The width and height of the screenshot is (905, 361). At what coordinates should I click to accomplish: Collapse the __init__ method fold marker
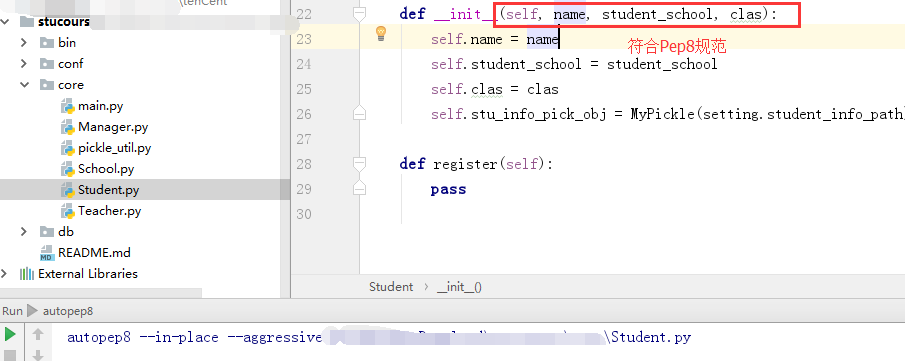[360, 14]
